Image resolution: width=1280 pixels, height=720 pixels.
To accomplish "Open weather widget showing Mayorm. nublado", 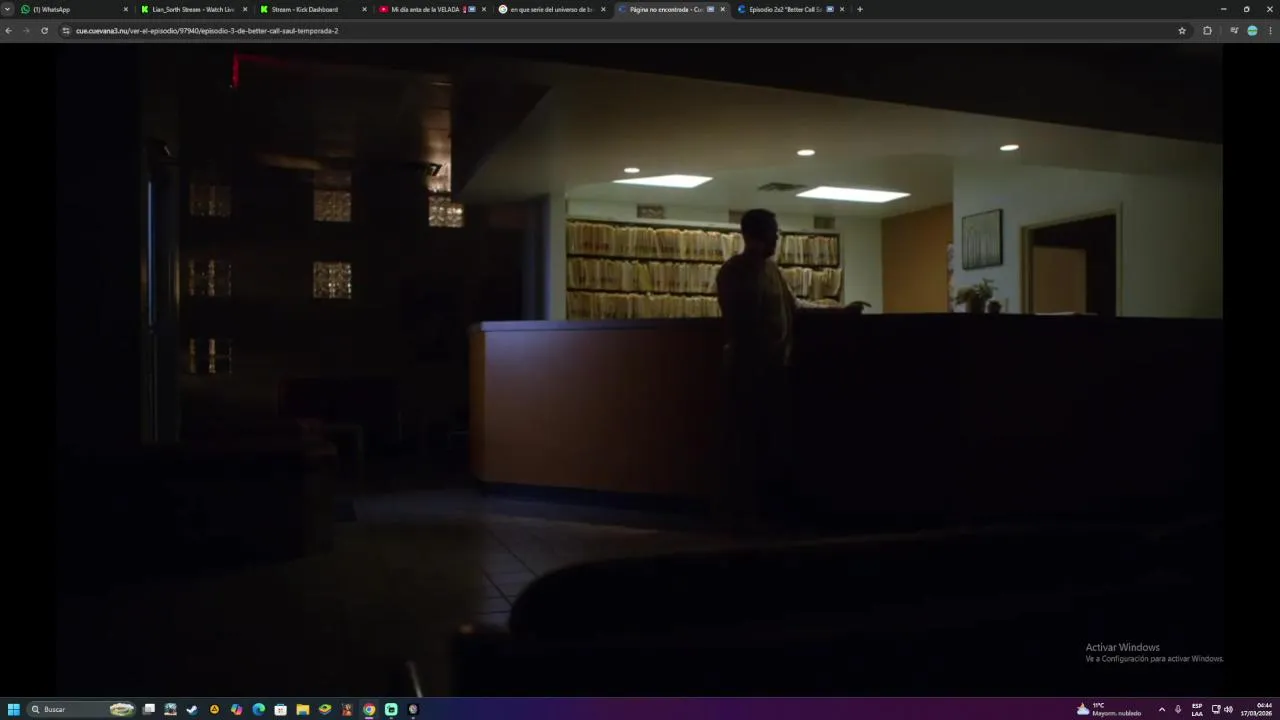I will [x=1109, y=709].
